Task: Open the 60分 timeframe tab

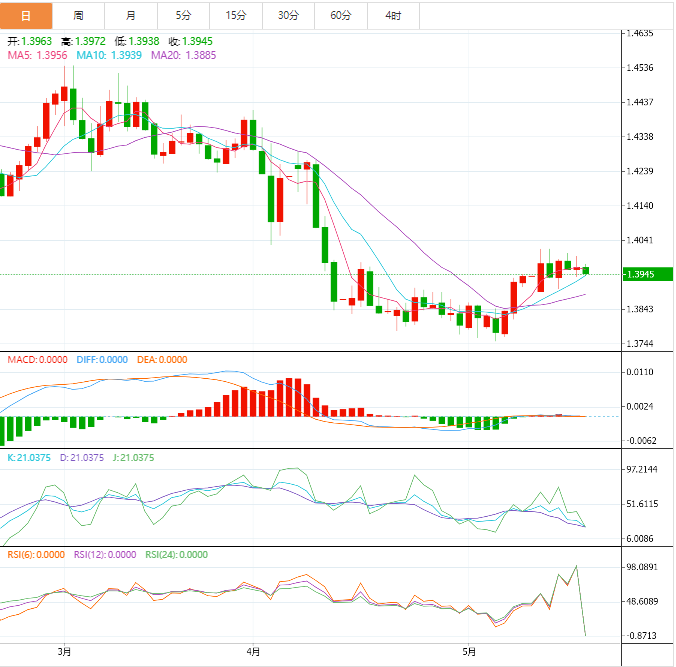Action: [341, 16]
